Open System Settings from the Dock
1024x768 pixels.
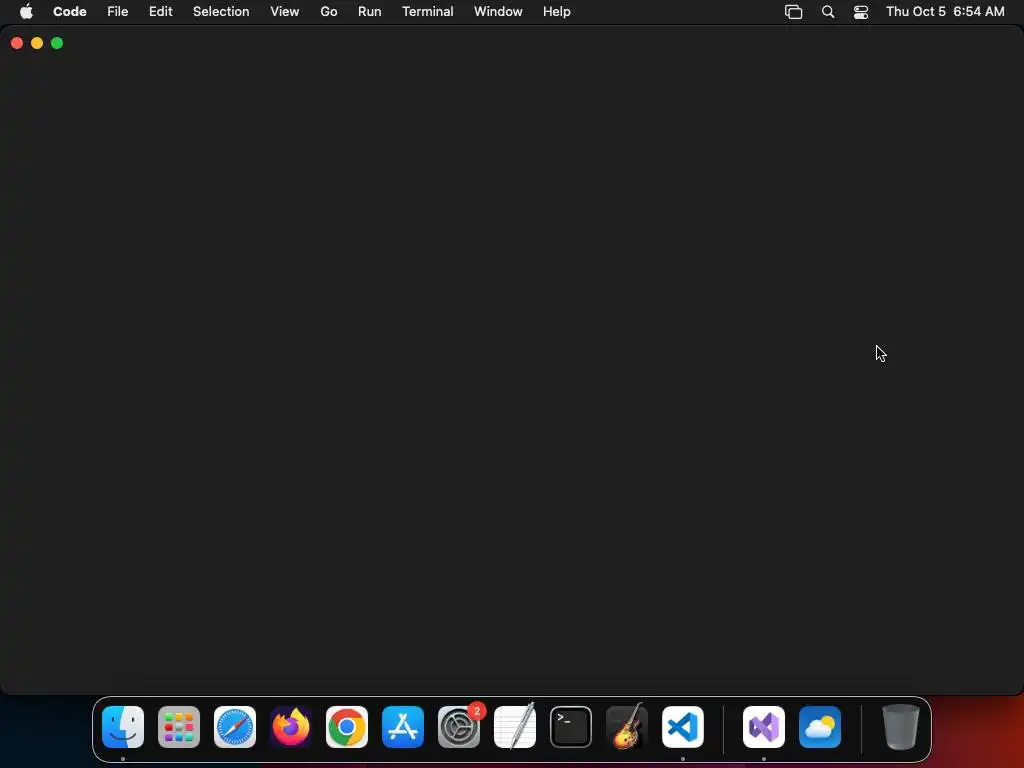click(x=459, y=727)
